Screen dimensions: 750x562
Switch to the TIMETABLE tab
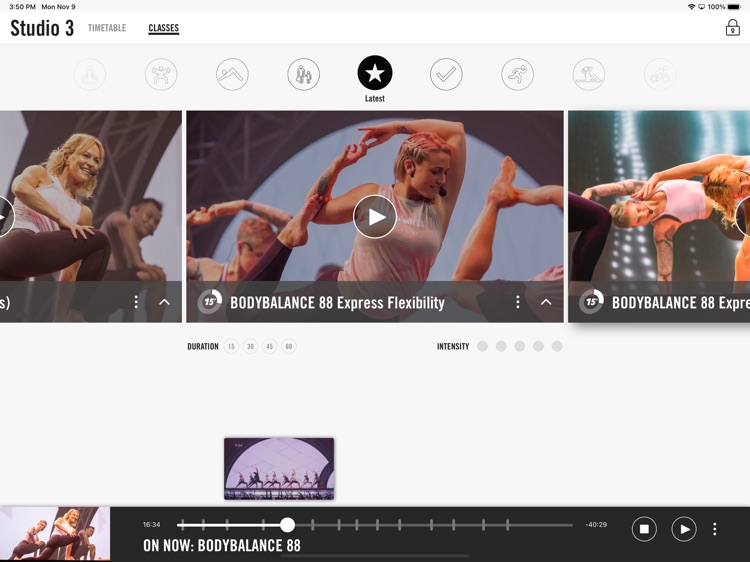pos(107,28)
